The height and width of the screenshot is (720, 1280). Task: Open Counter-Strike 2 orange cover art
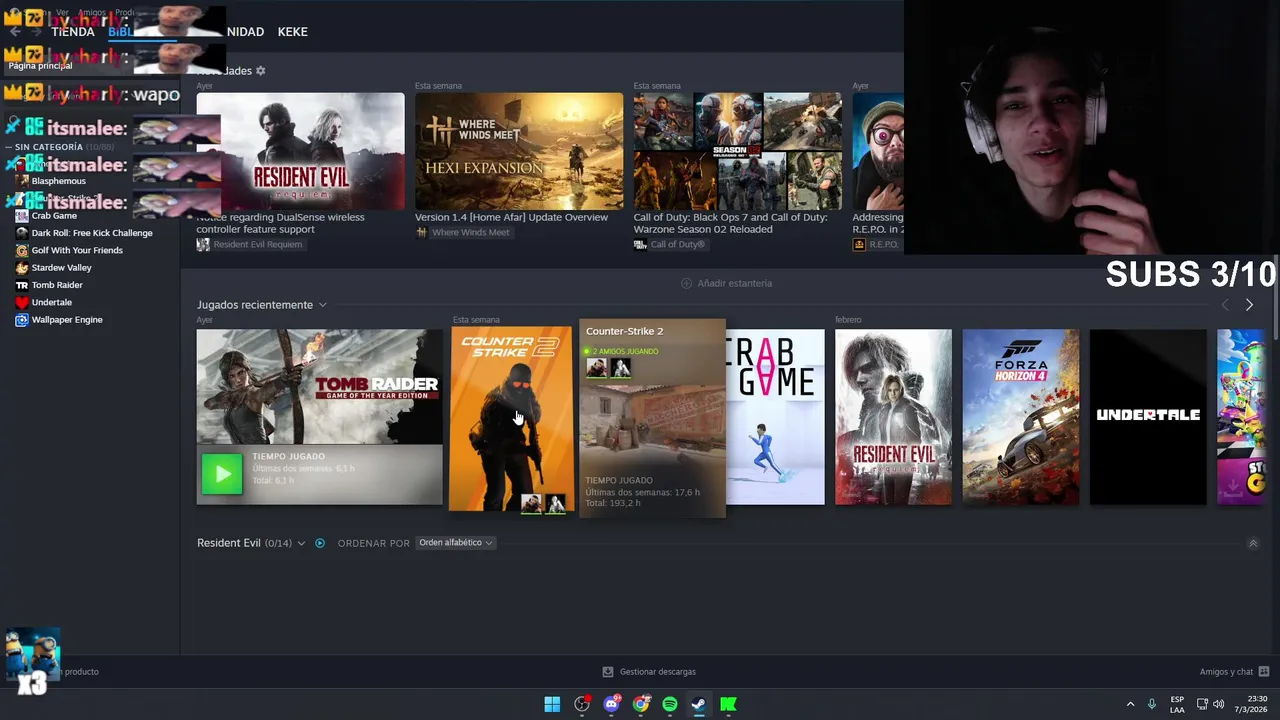pos(511,419)
